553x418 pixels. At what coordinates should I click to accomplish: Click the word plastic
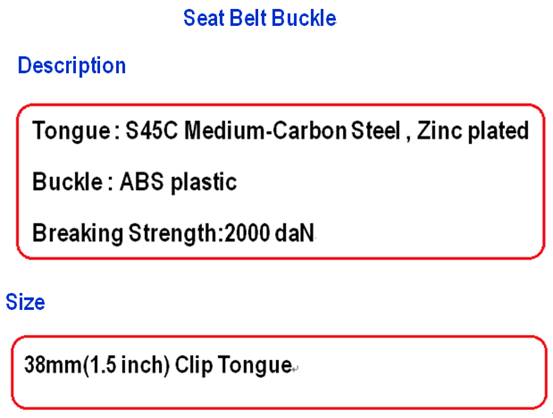203,183
